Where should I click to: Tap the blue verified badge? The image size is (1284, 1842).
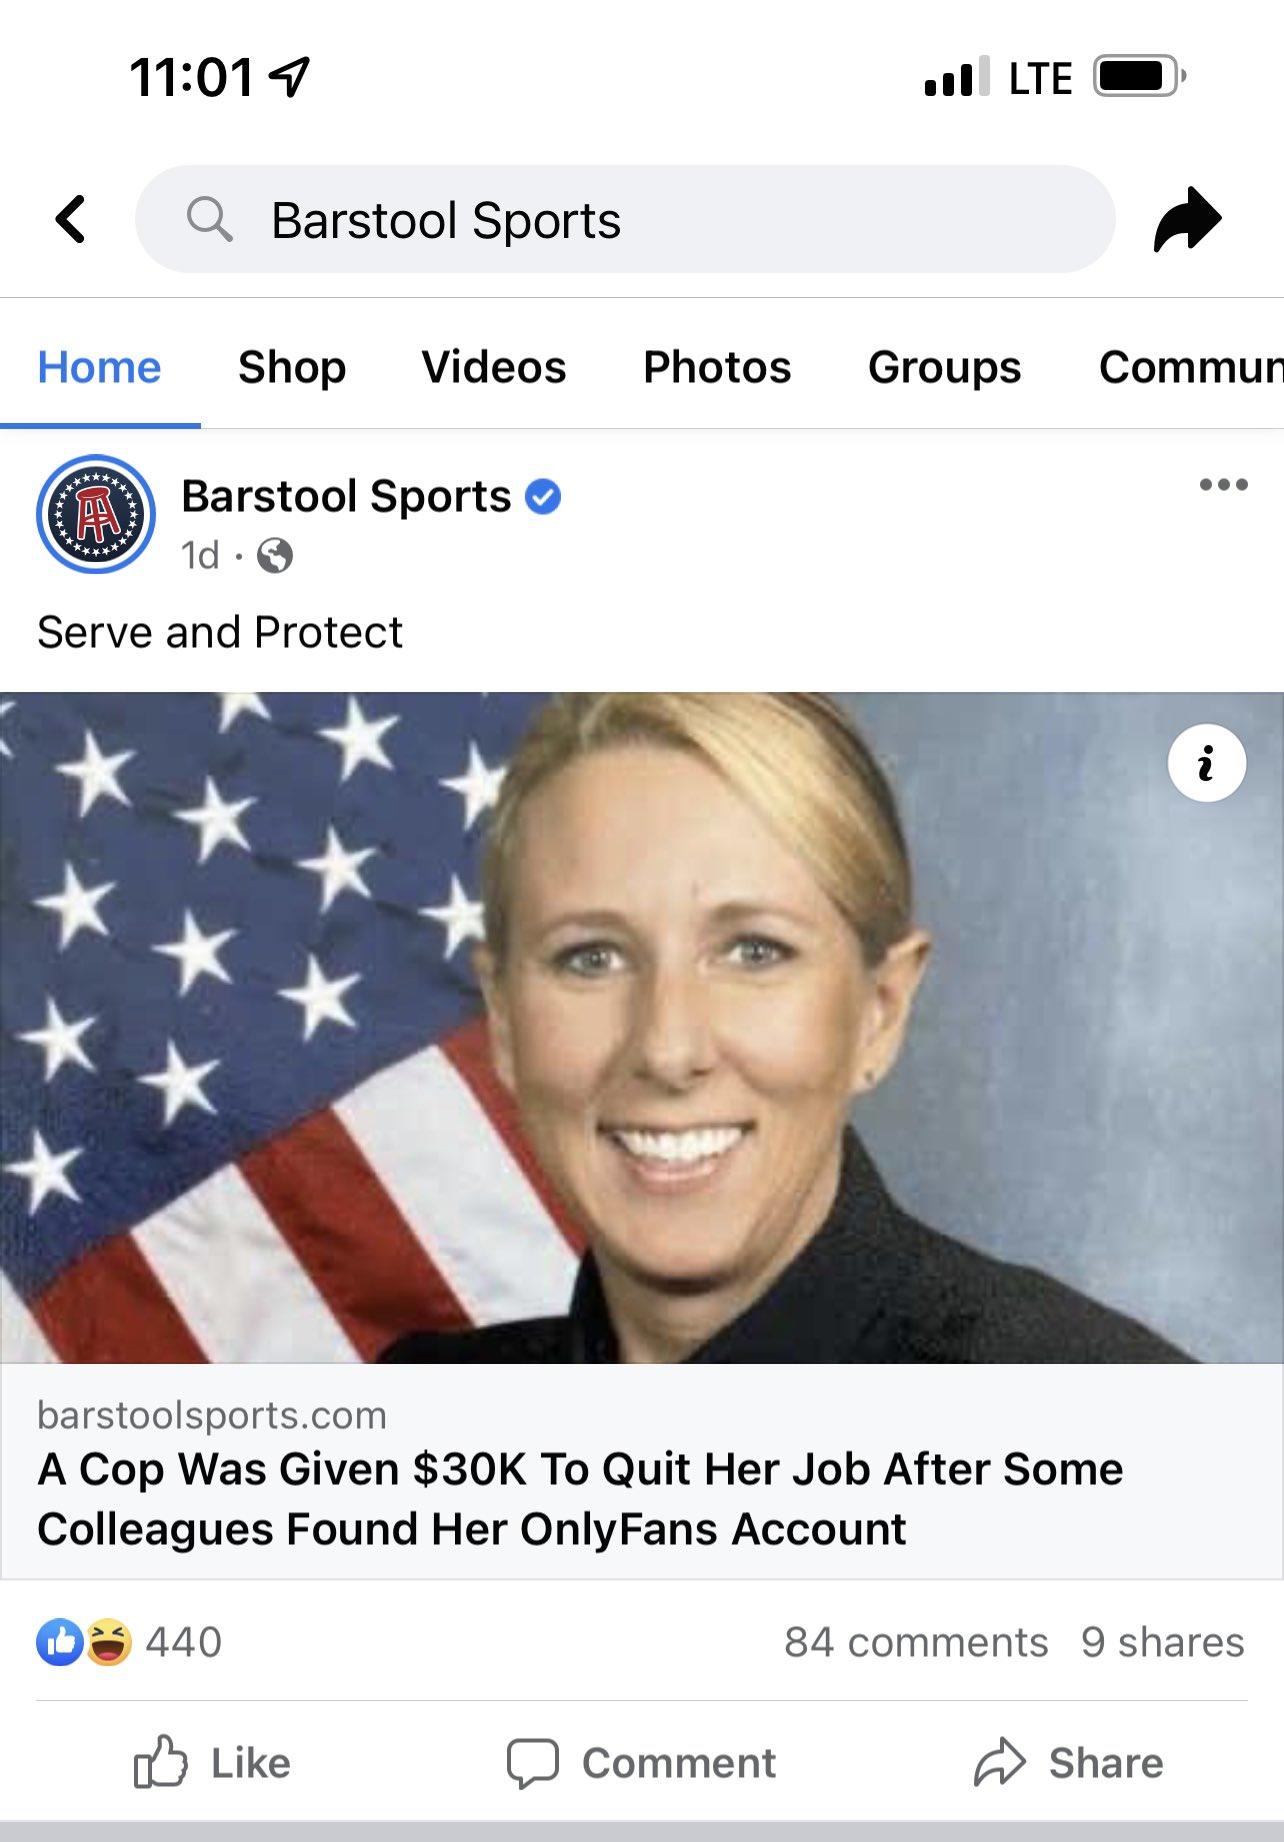click(543, 497)
